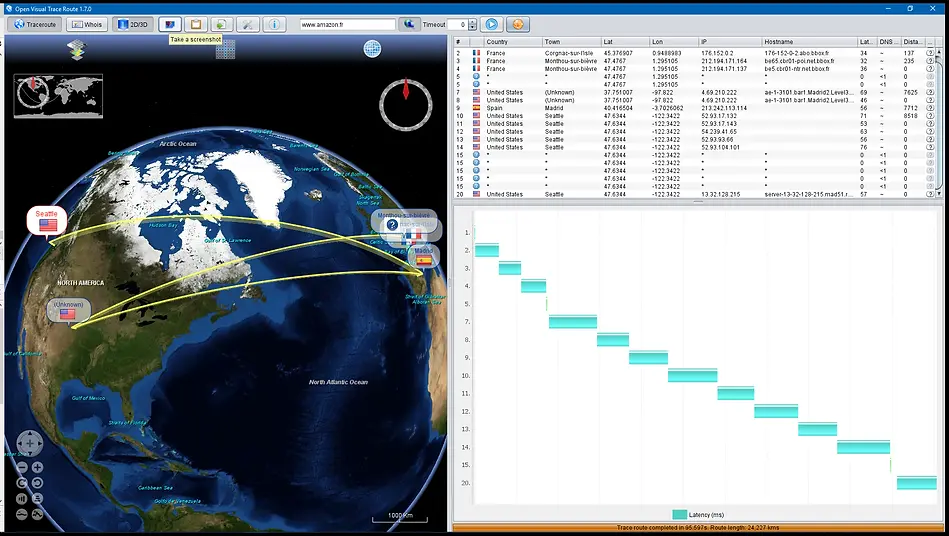Select the Spain Madrid hop row

(694, 108)
